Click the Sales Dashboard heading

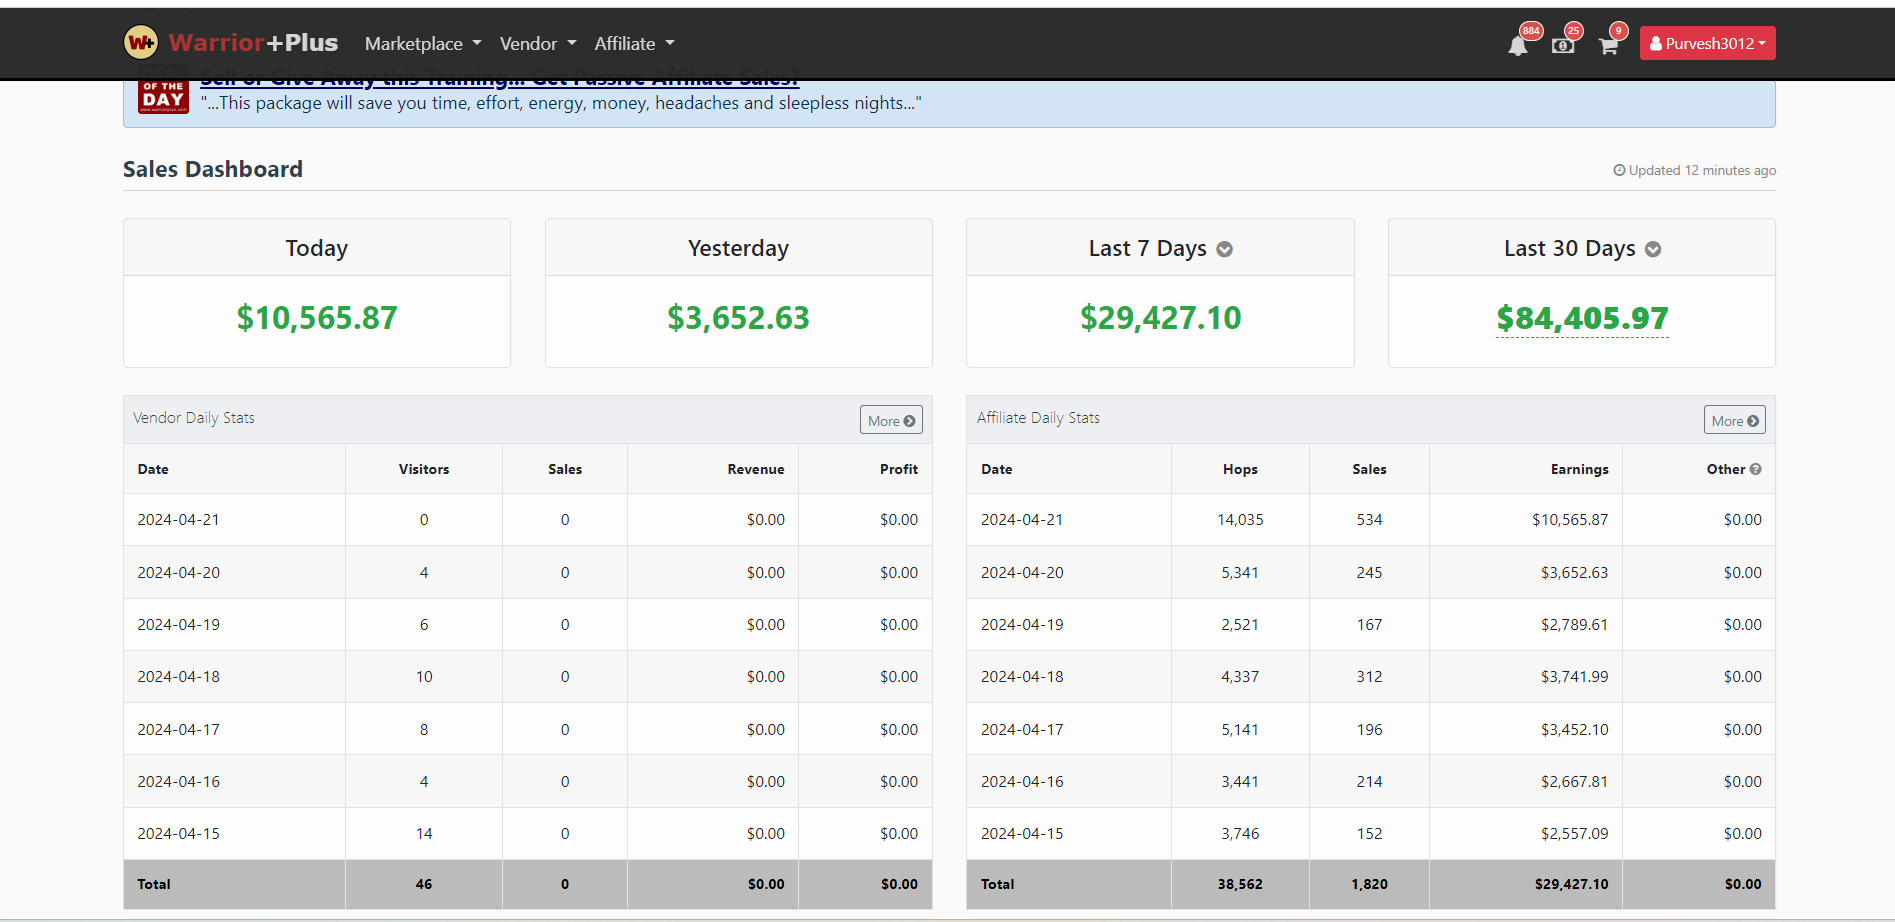pos(213,169)
